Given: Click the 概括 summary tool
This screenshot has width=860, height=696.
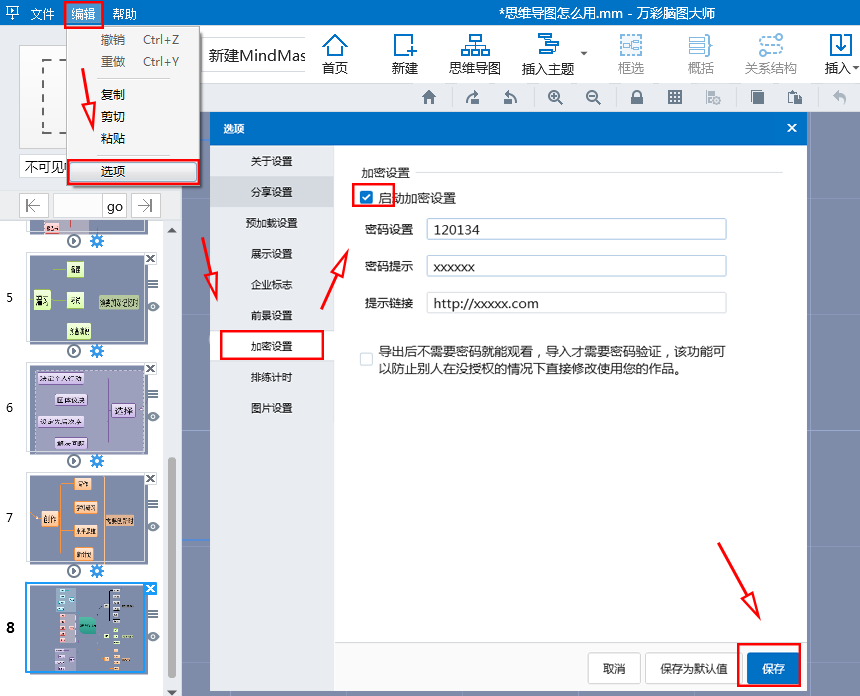Looking at the screenshot, I should pyautogui.click(x=700, y=52).
